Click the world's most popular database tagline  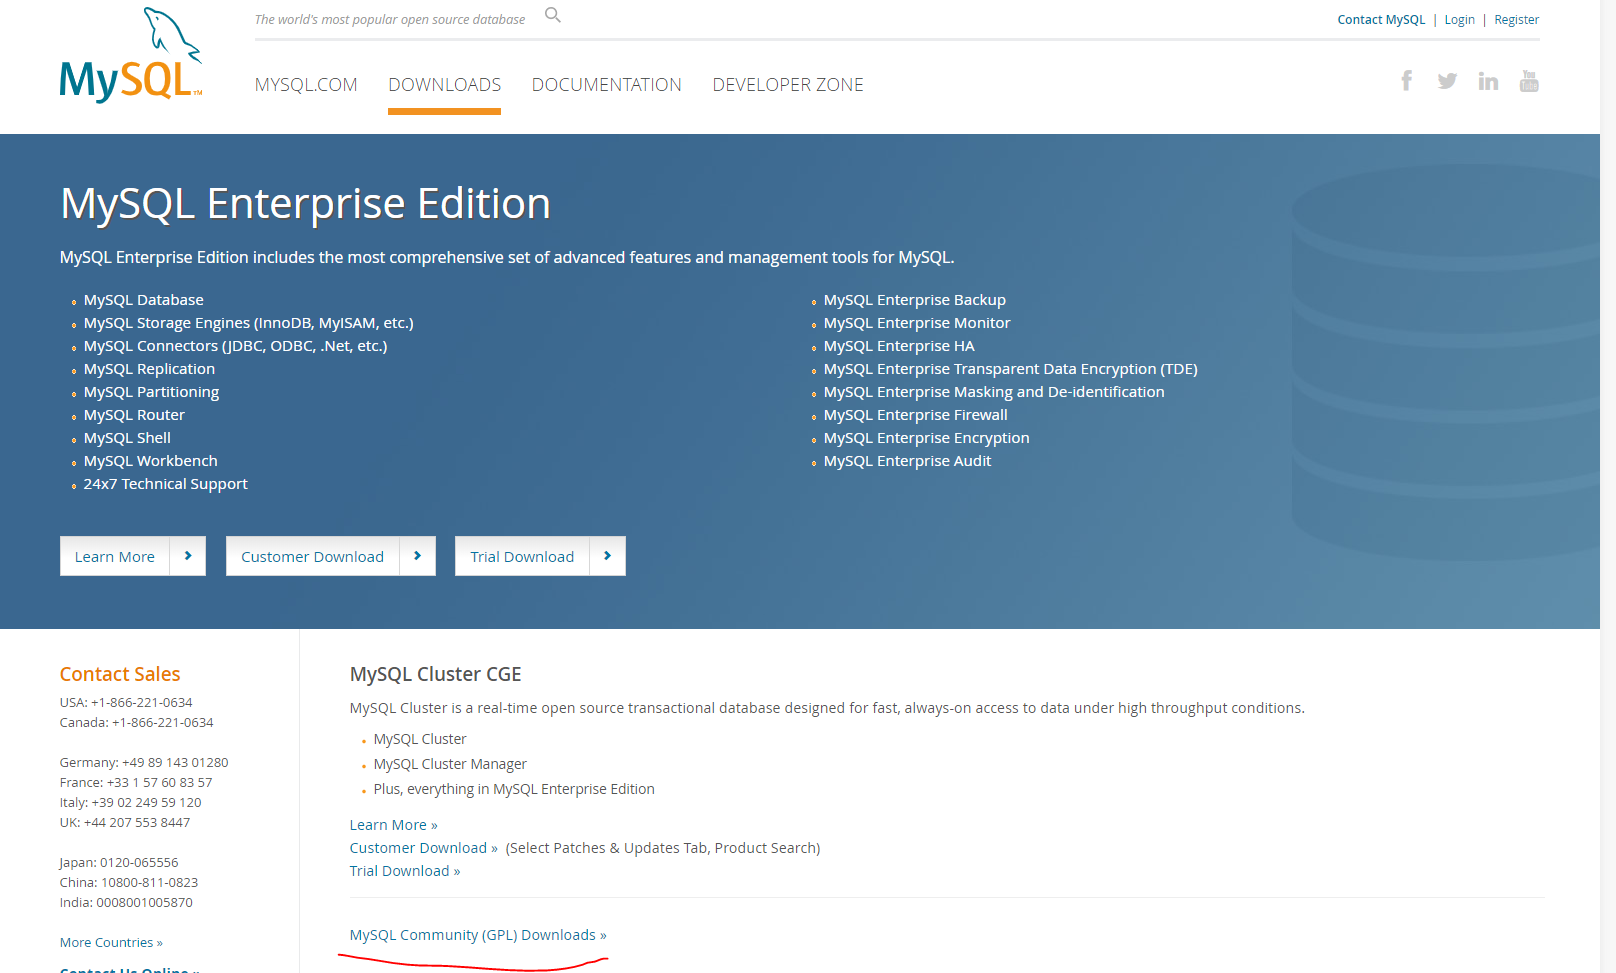(x=390, y=20)
